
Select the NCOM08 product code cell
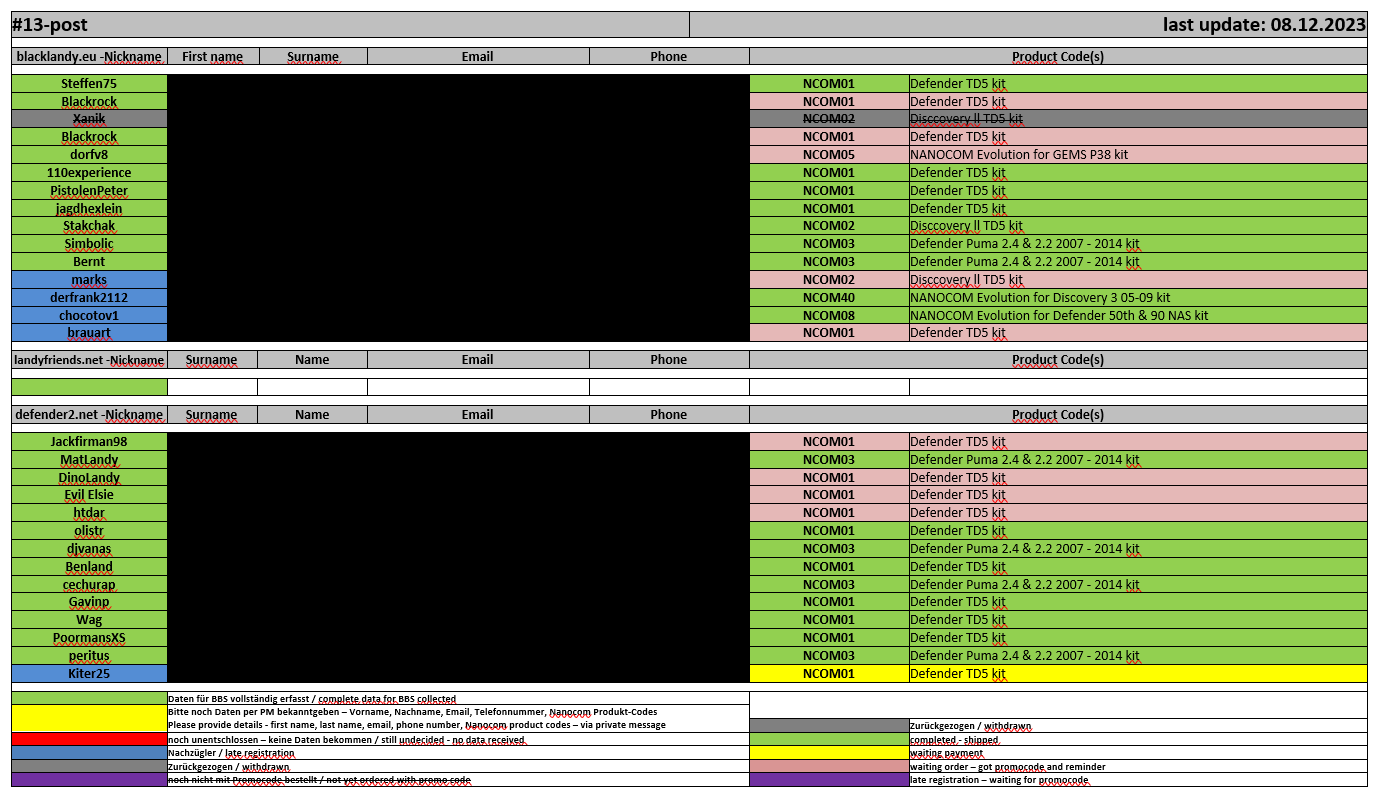(829, 316)
